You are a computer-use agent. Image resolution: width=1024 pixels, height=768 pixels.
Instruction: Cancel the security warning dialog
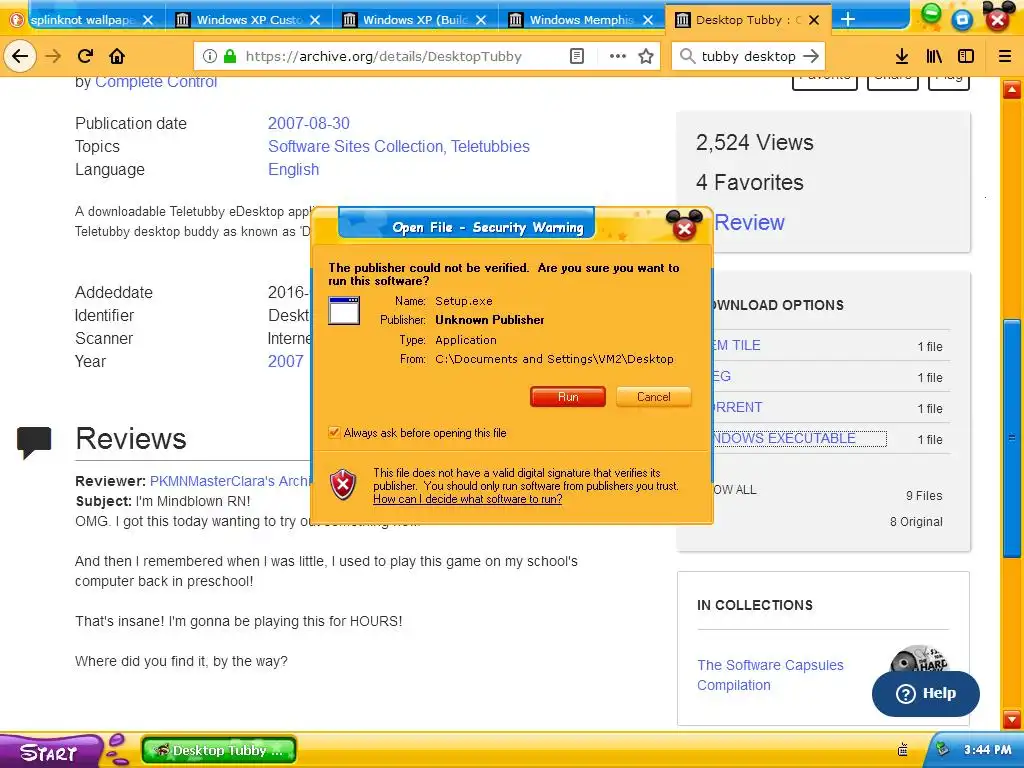click(x=653, y=396)
